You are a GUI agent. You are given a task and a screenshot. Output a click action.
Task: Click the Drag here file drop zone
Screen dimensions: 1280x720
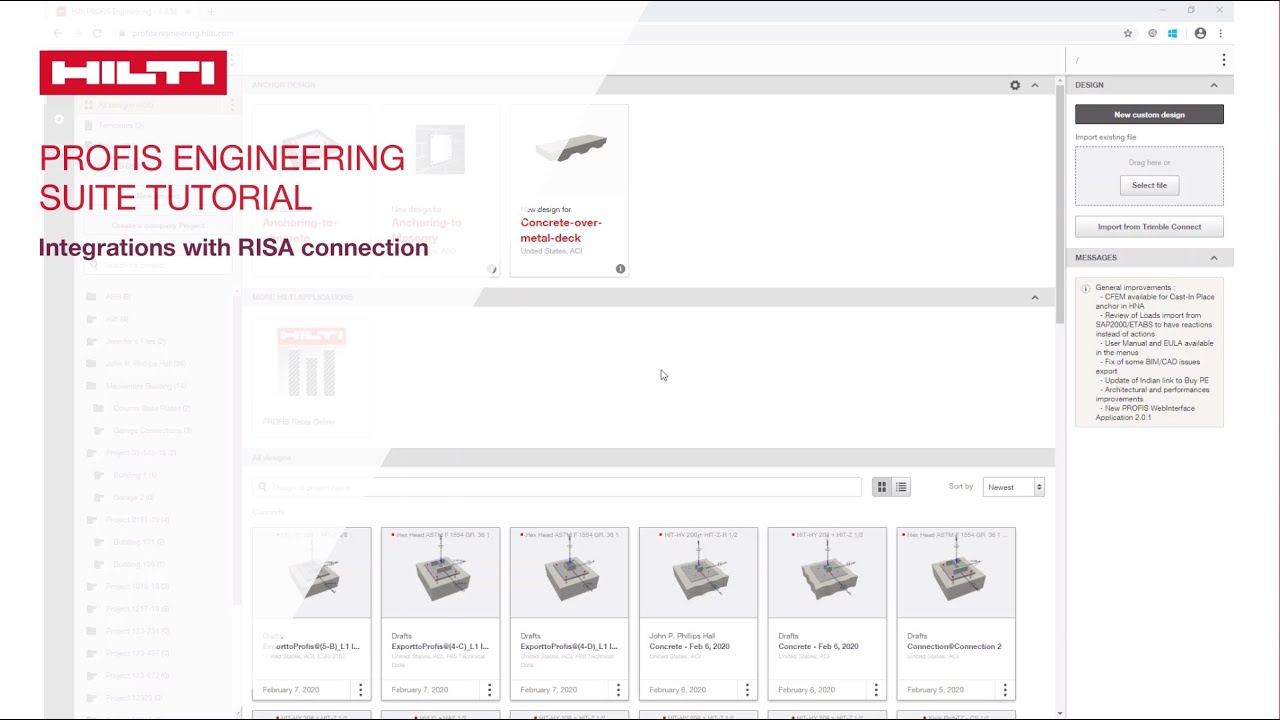pos(1149,176)
